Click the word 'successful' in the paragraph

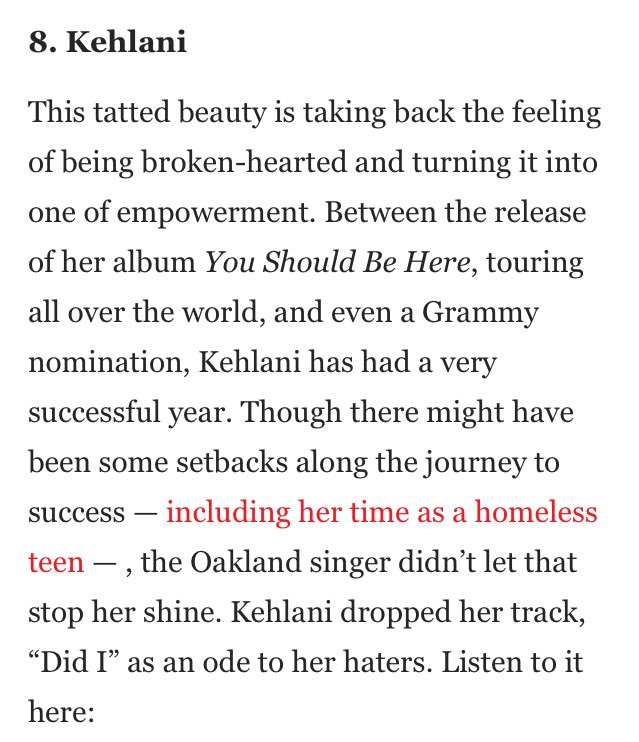pyautogui.click(x=95, y=413)
